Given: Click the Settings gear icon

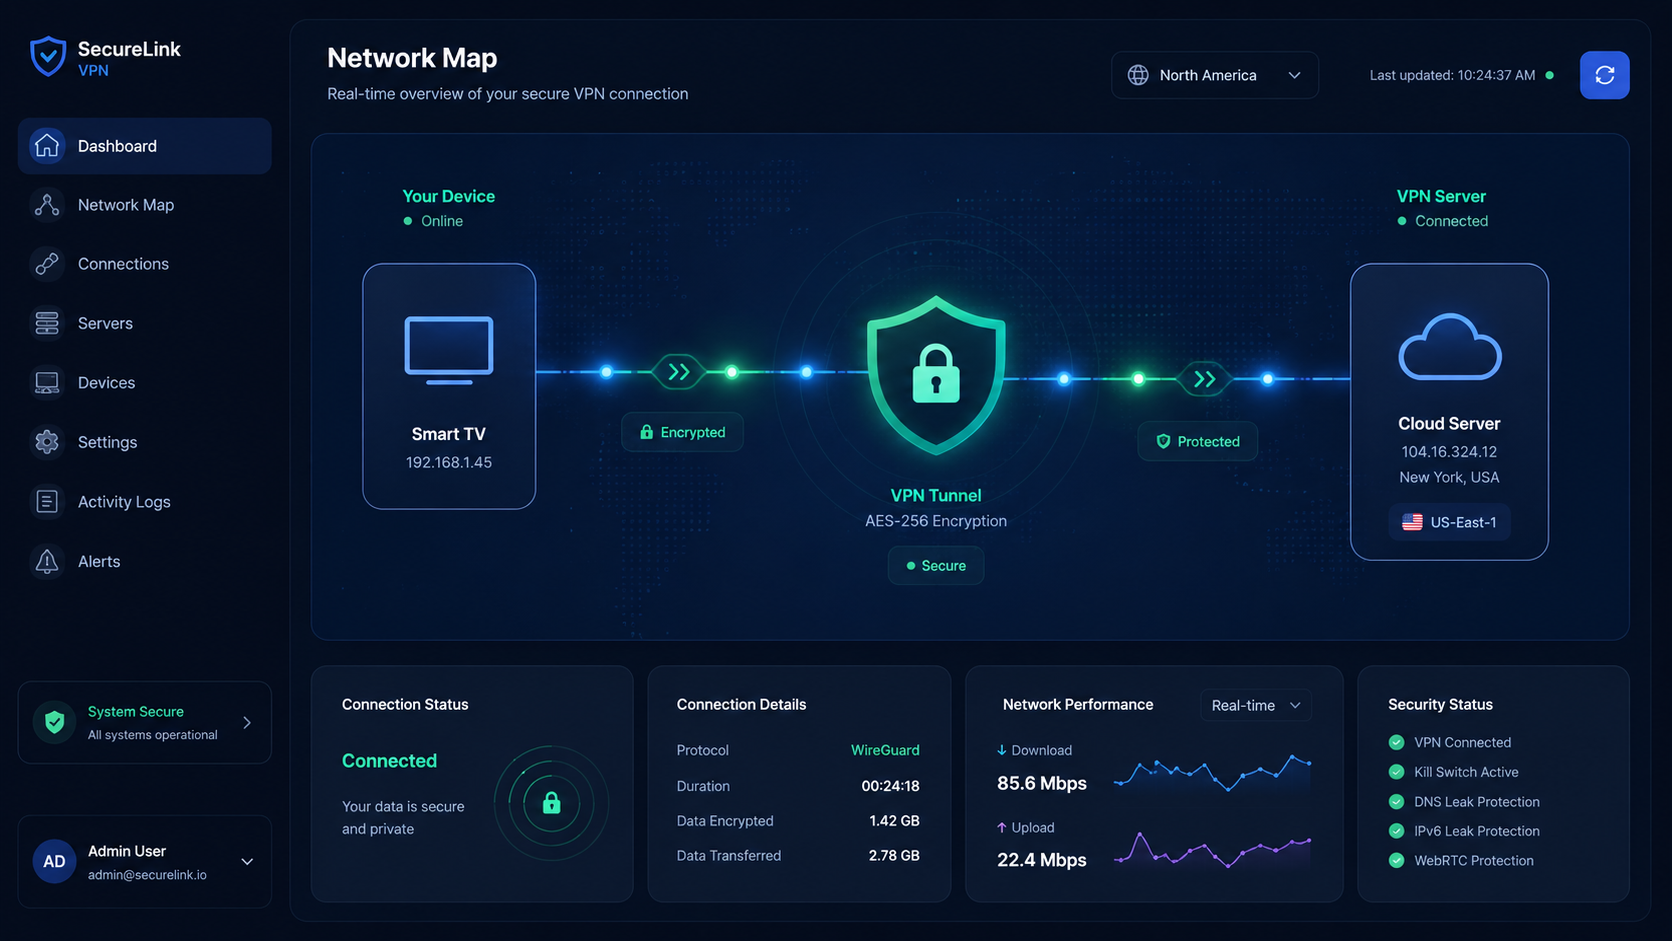Looking at the screenshot, I should tap(47, 442).
